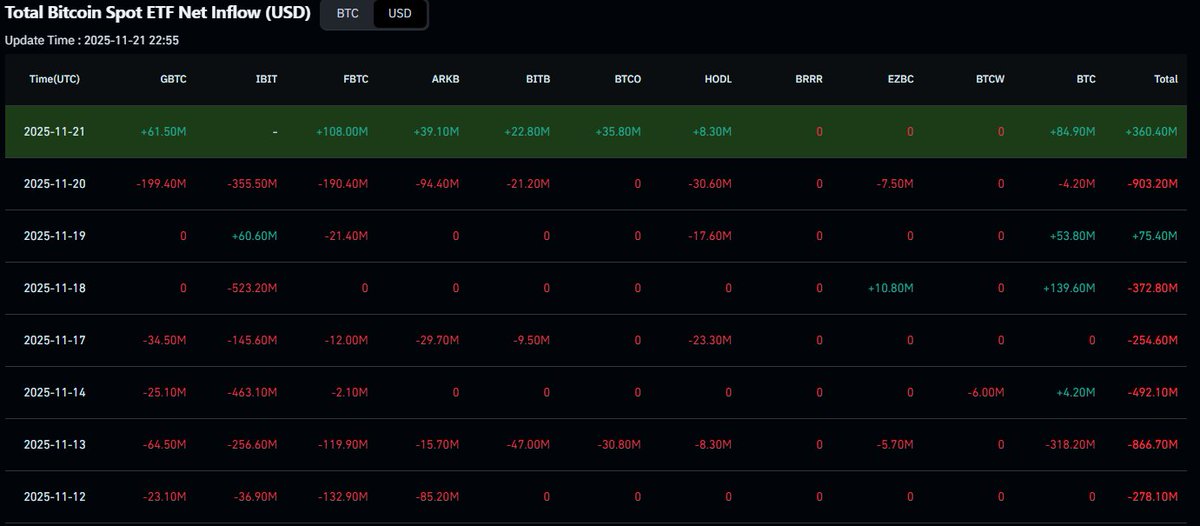Click the +61.50M GBTC cell

coord(164,132)
